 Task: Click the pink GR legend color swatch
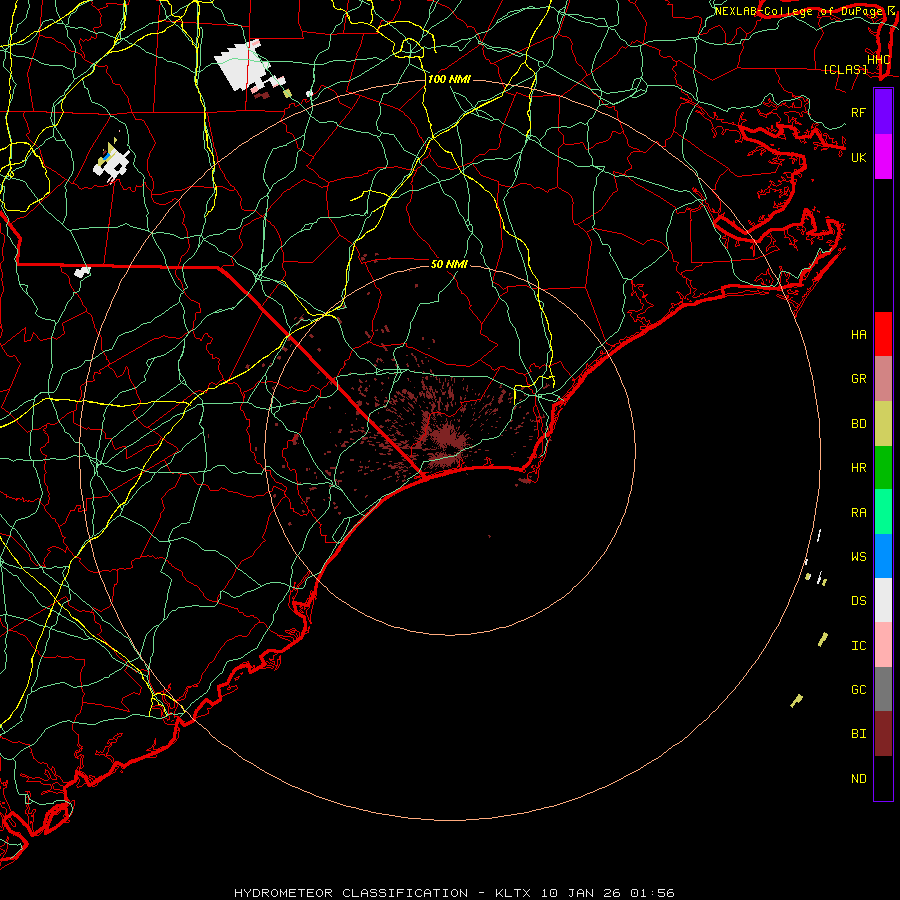click(883, 379)
